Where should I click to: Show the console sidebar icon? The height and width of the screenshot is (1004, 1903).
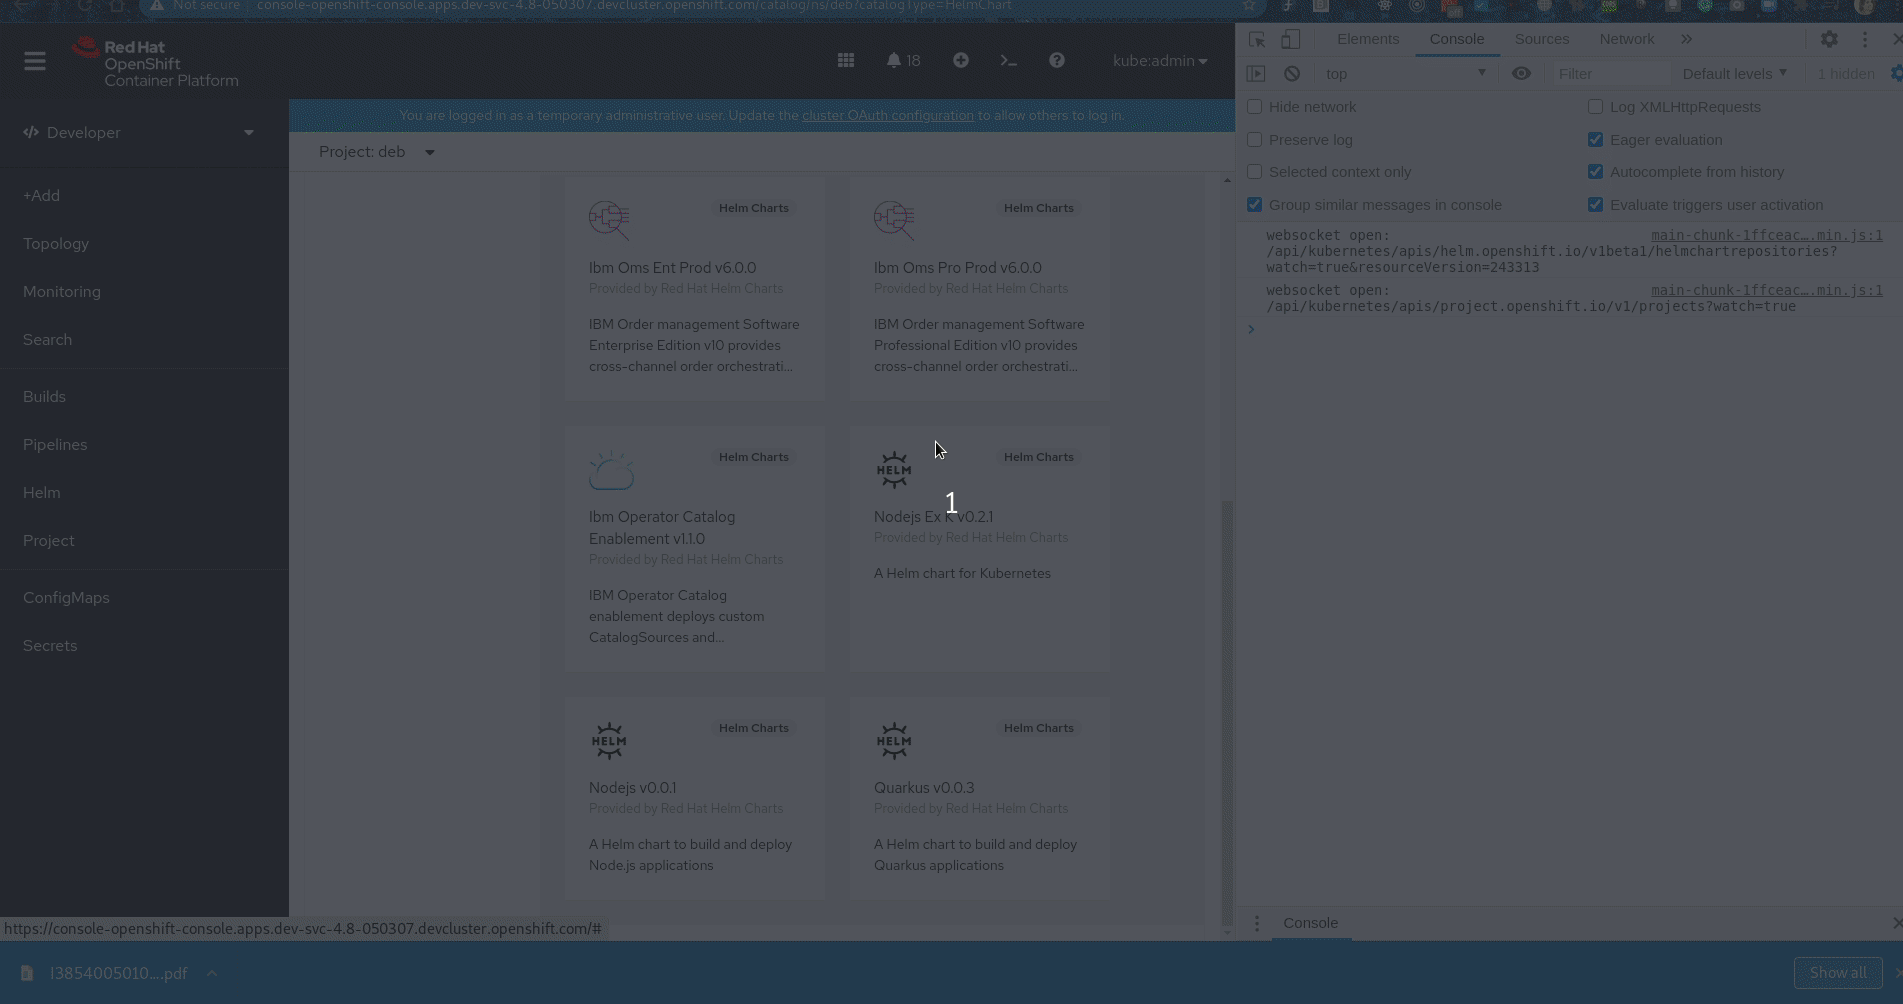coord(1256,74)
